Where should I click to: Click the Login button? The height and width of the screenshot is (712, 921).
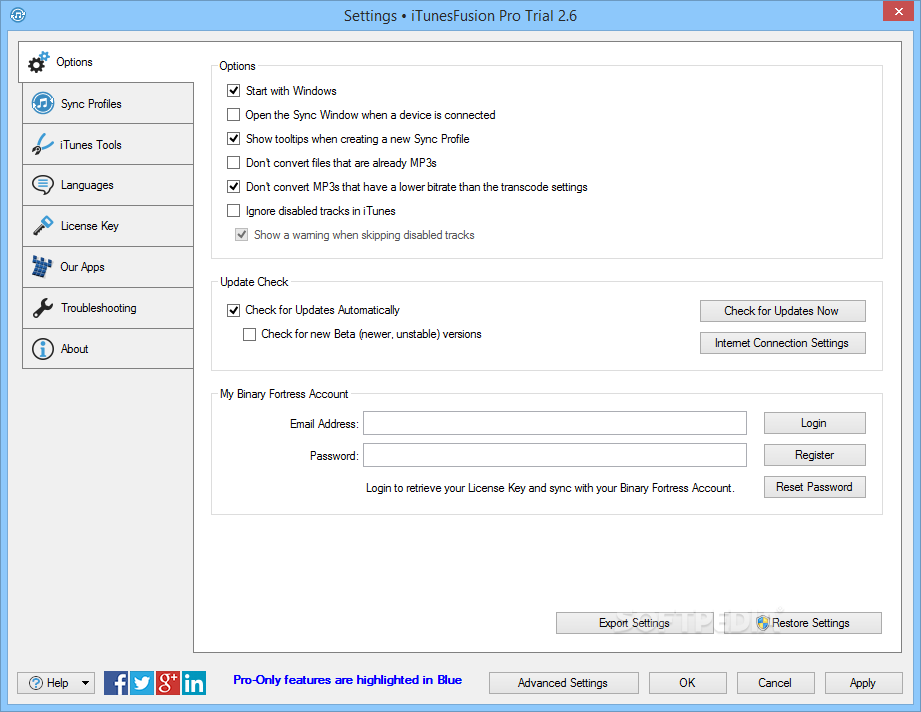click(x=814, y=423)
